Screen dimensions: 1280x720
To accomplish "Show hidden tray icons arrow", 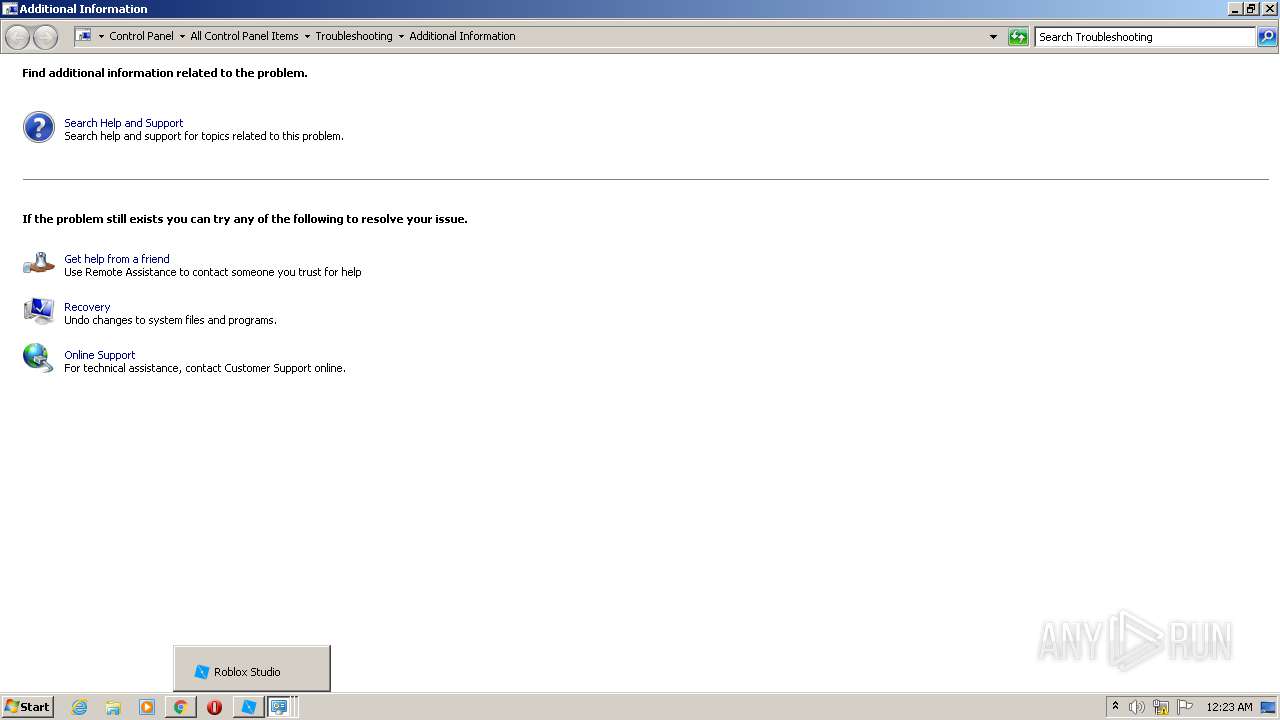I will (1116, 707).
